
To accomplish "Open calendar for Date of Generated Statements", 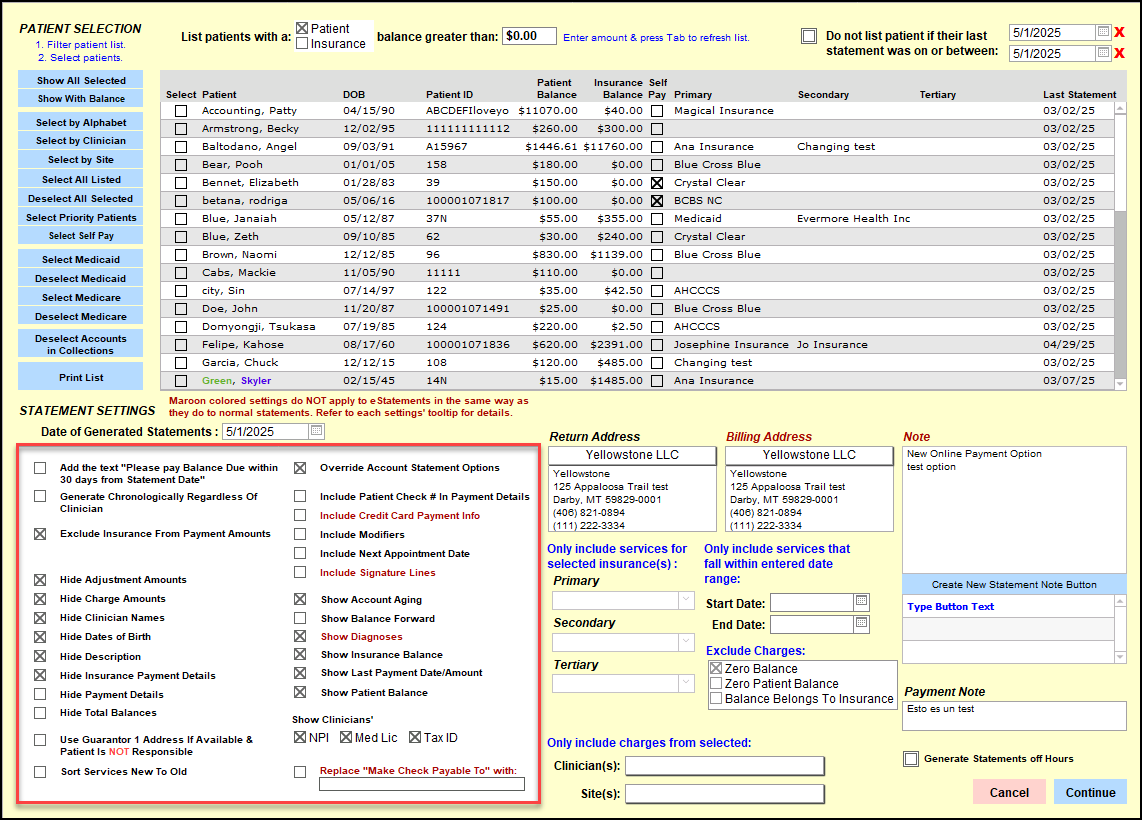I will pyautogui.click(x=316, y=431).
